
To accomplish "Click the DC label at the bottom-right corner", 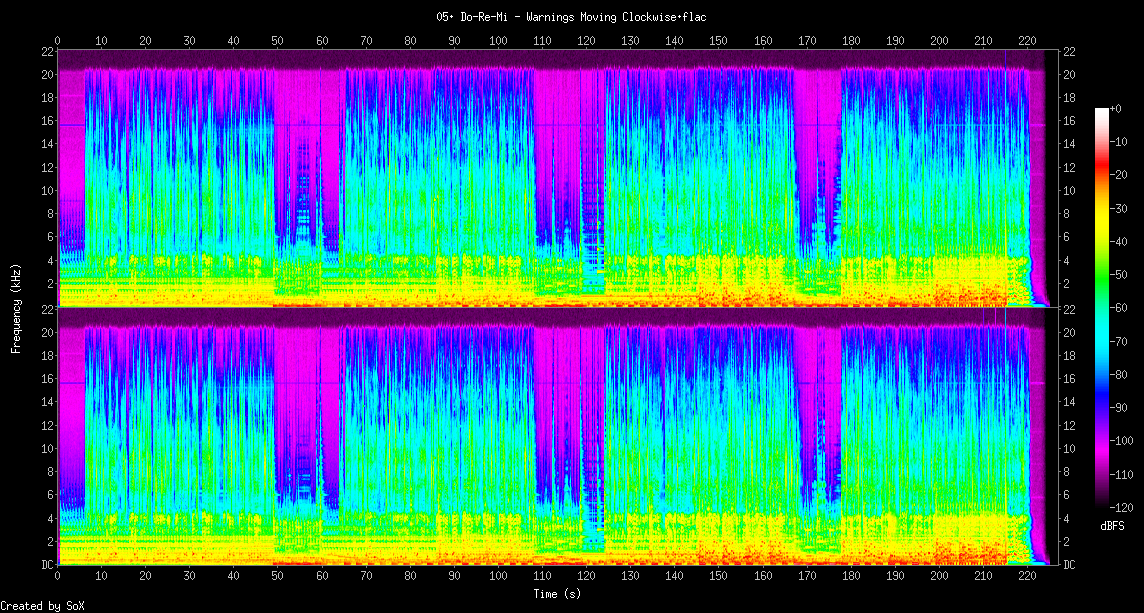I will click(1069, 565).
